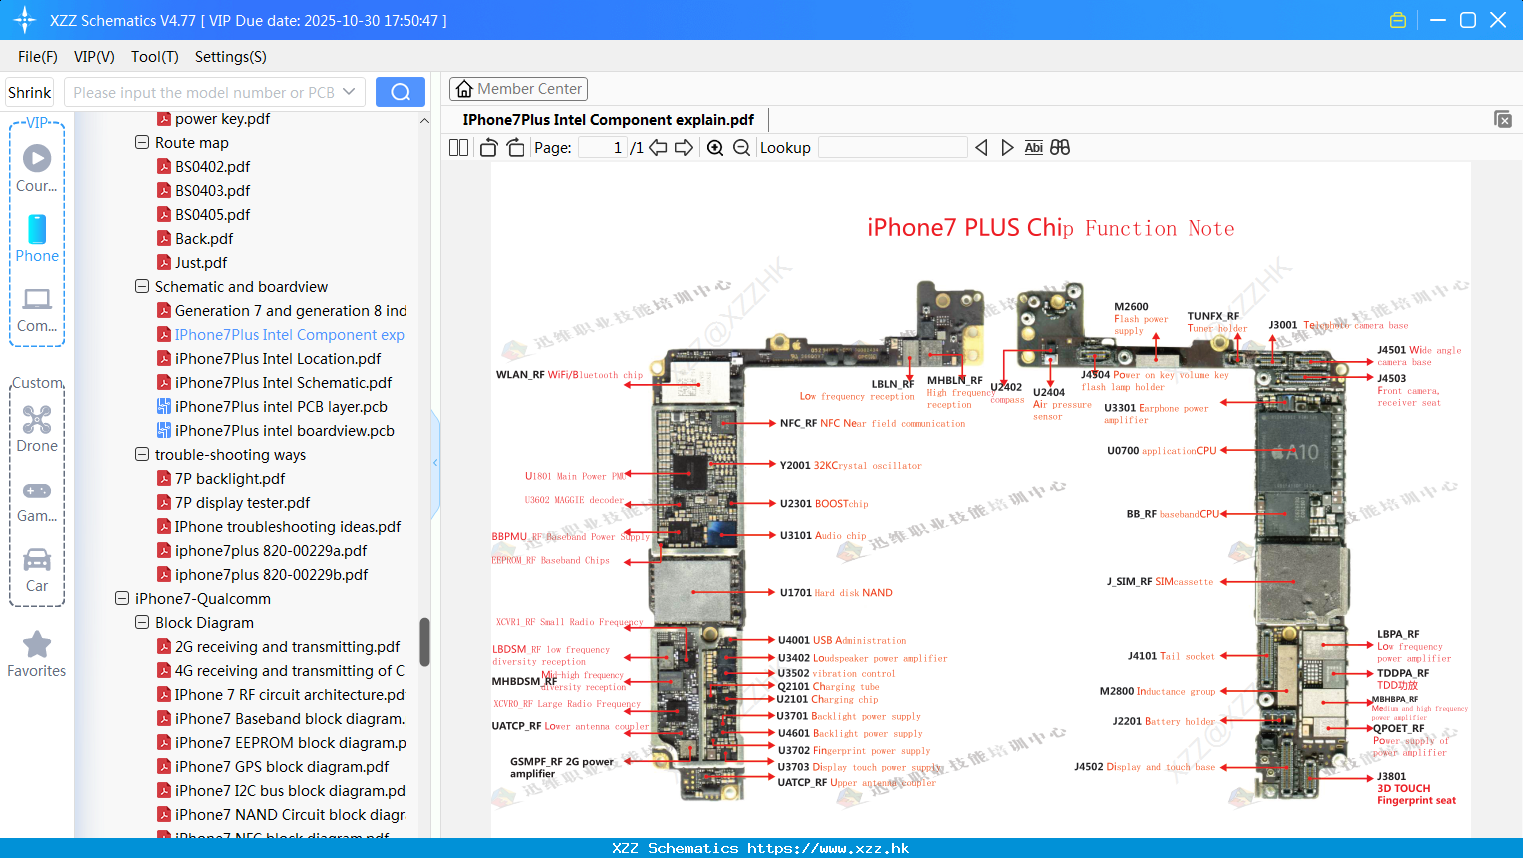Open the model number dropdown arrow
The image size is (1523, 858).
[349, 92]
